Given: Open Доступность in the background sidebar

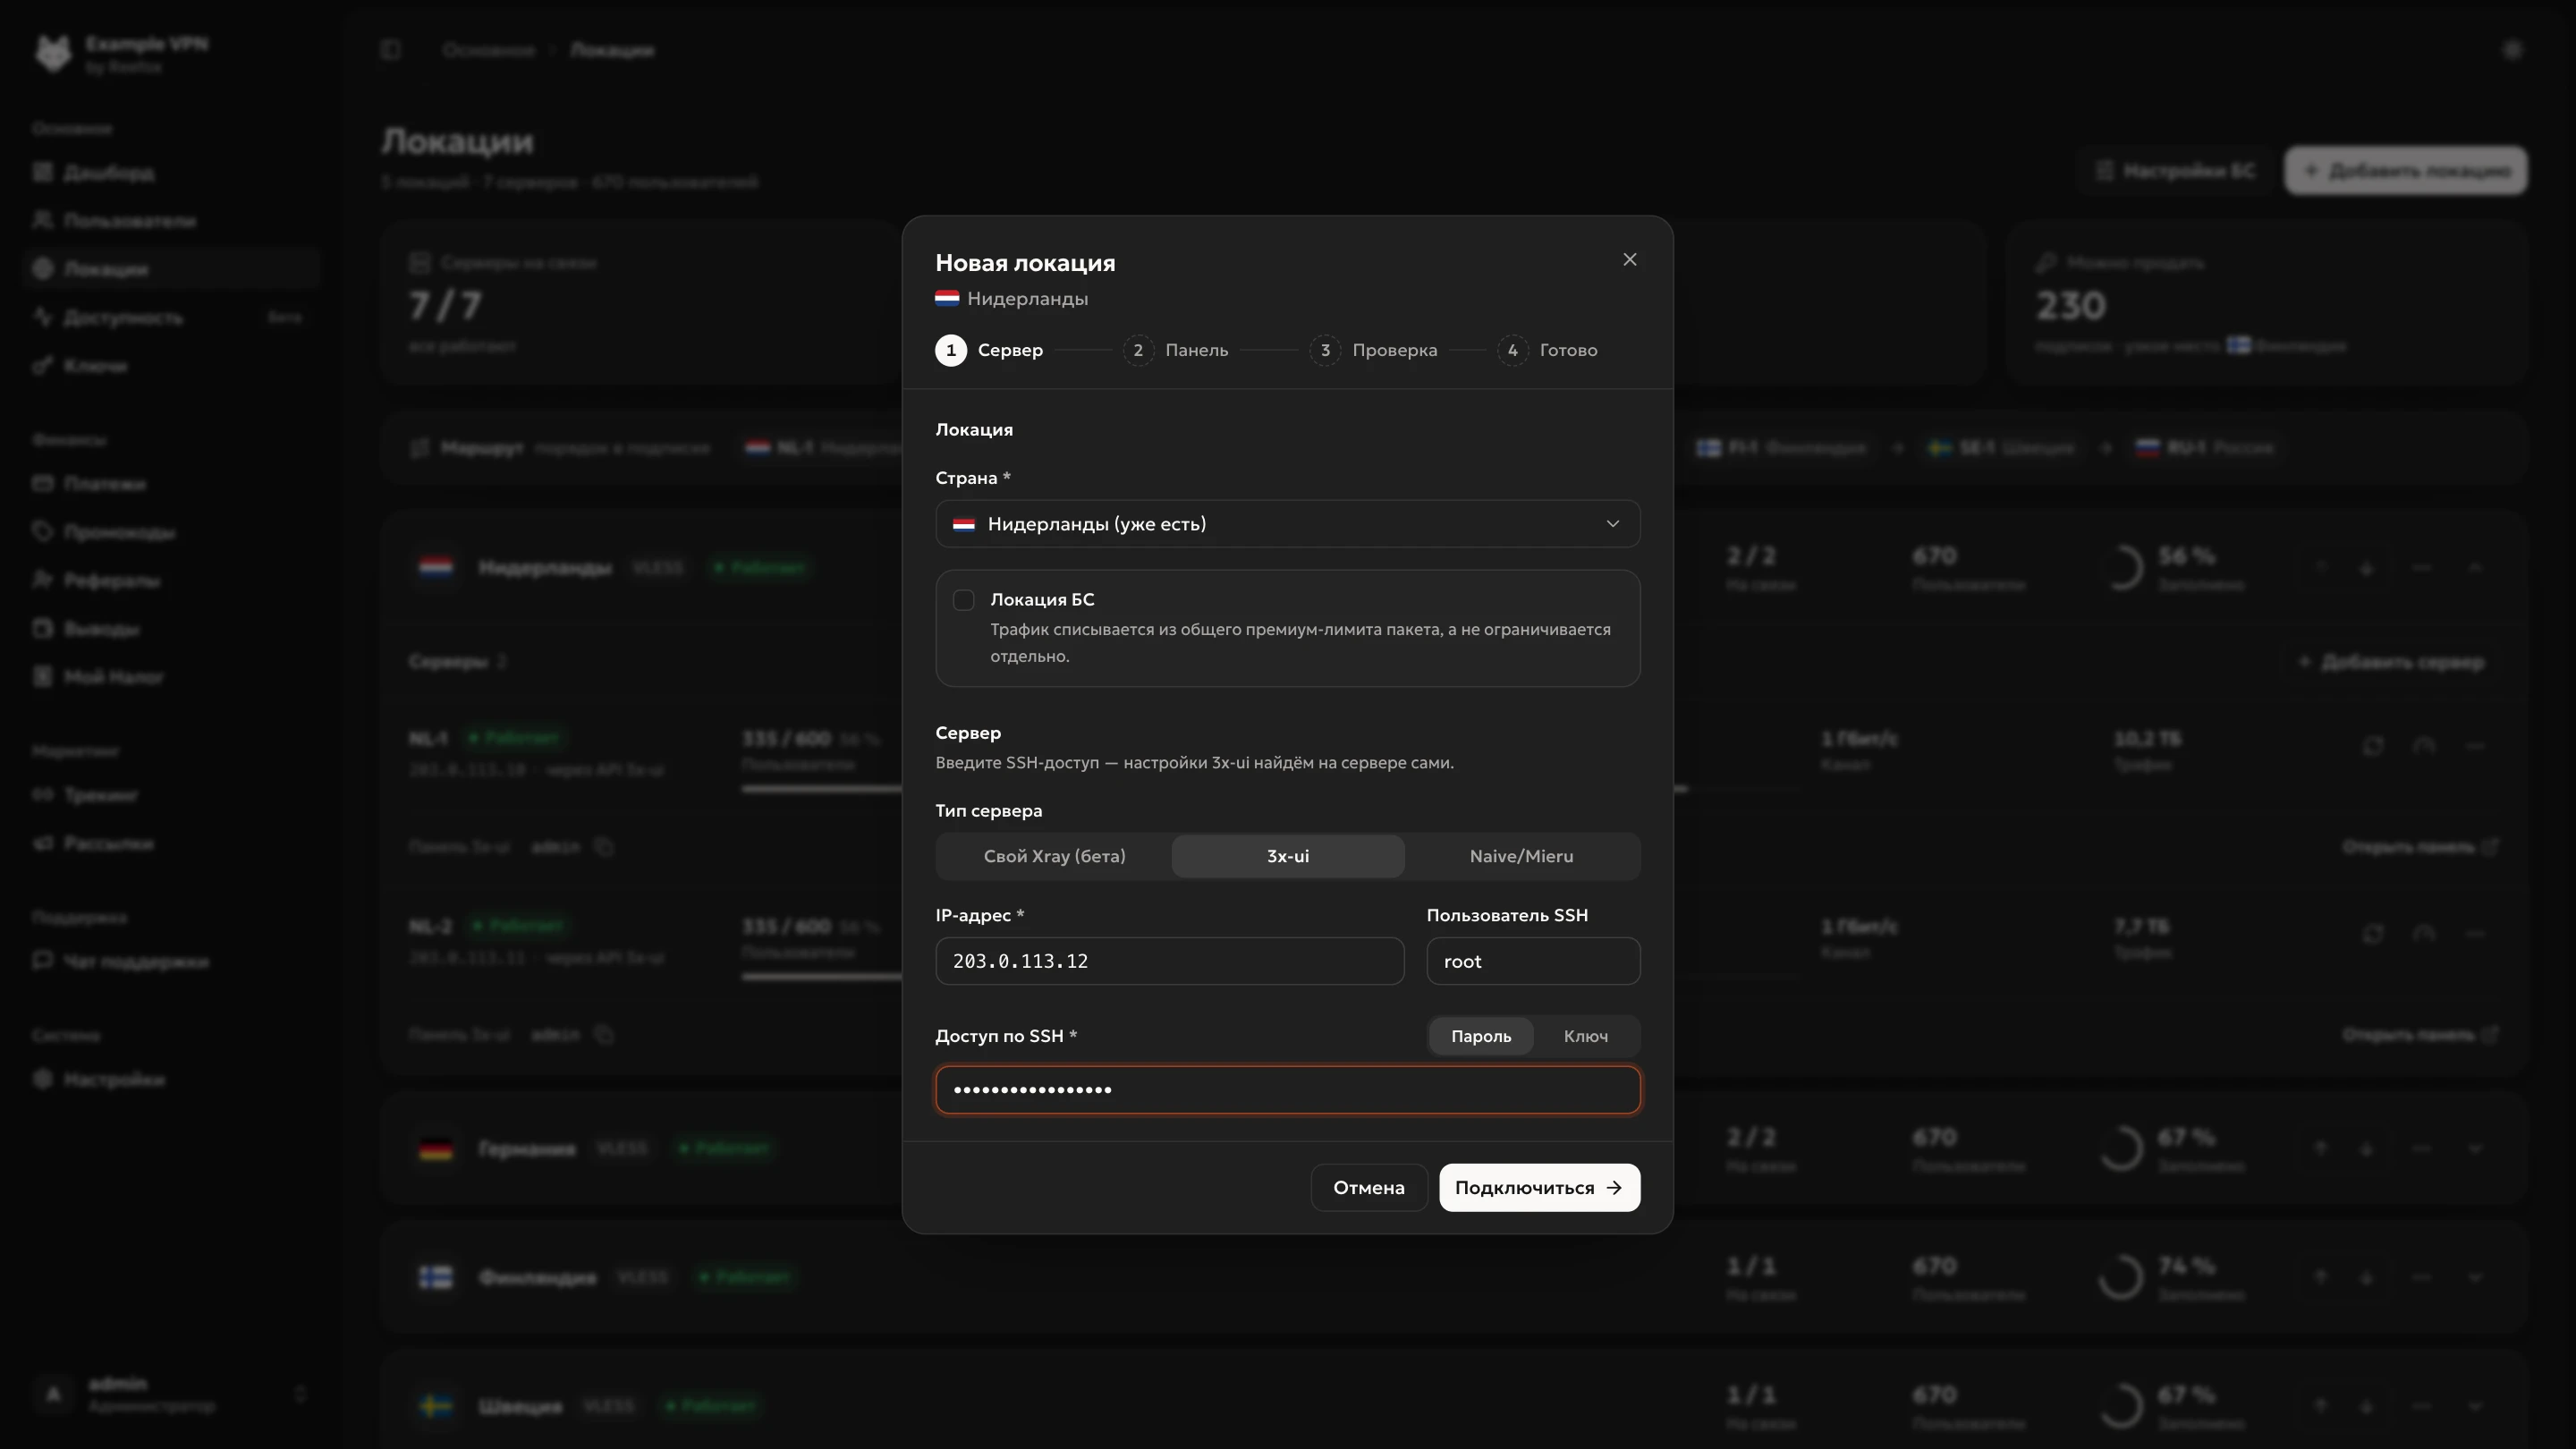Looking at the screenshot, I should click(x=170, y=318).
